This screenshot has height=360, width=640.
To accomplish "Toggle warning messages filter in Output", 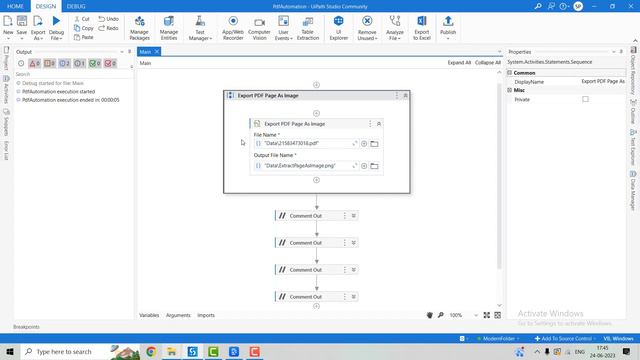I will 50,63.
